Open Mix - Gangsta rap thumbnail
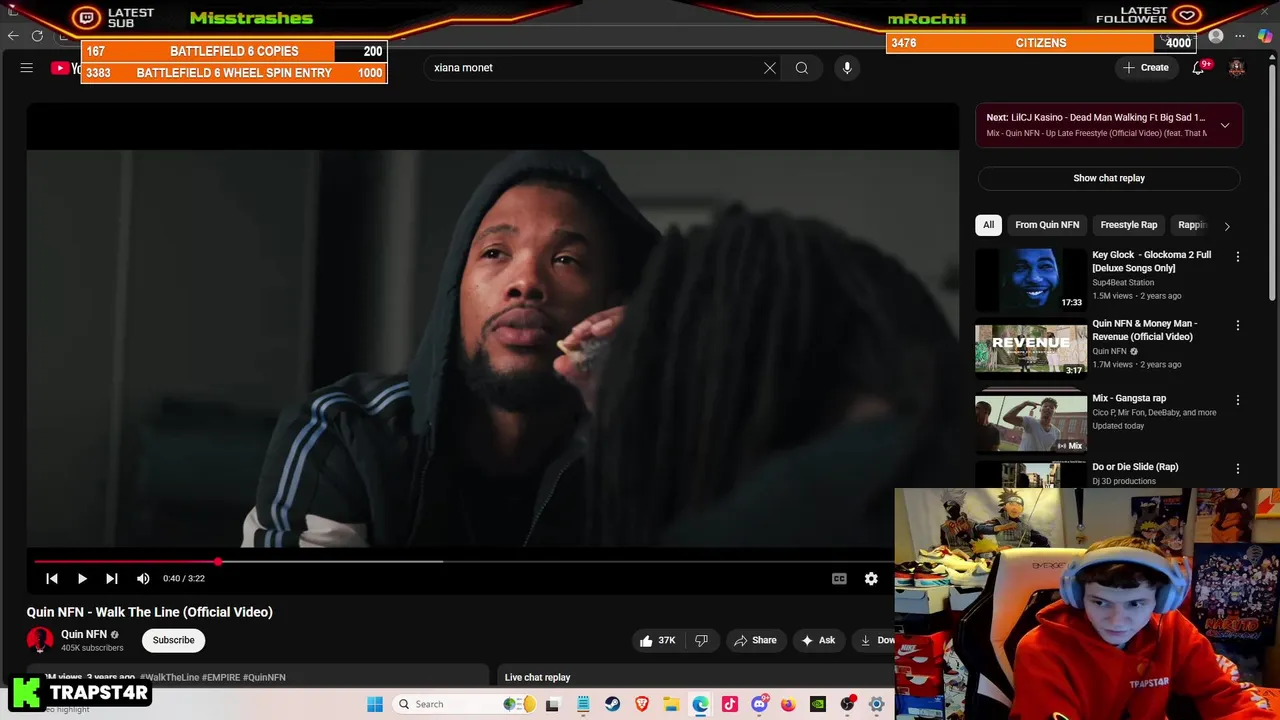The height and width of the screenshot is (720, 1280). [x=1031, y=423]
